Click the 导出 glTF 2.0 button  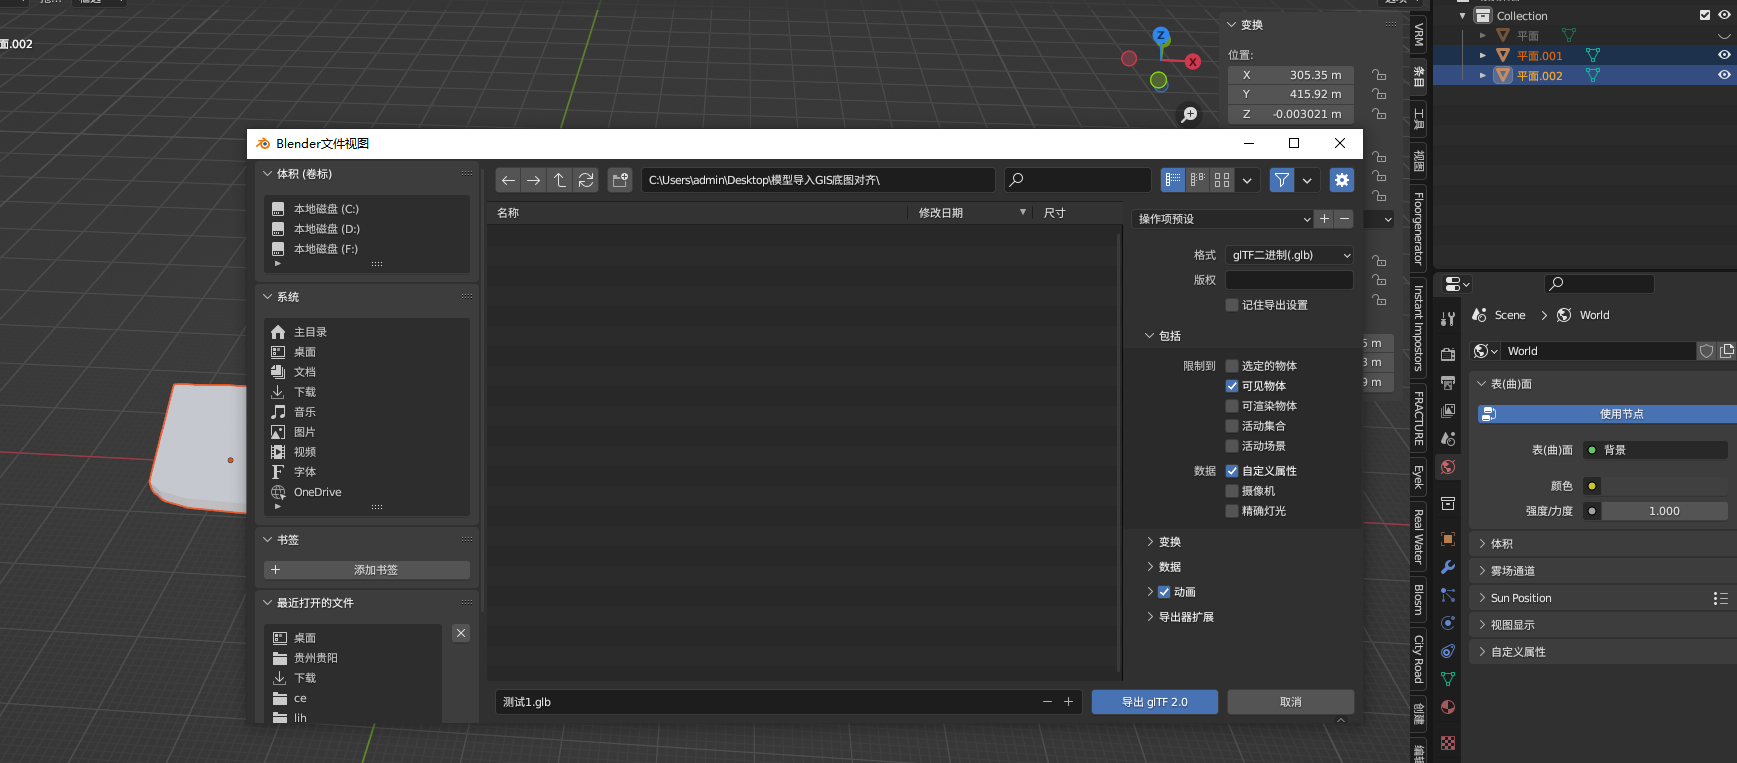tap(1154, 702)
